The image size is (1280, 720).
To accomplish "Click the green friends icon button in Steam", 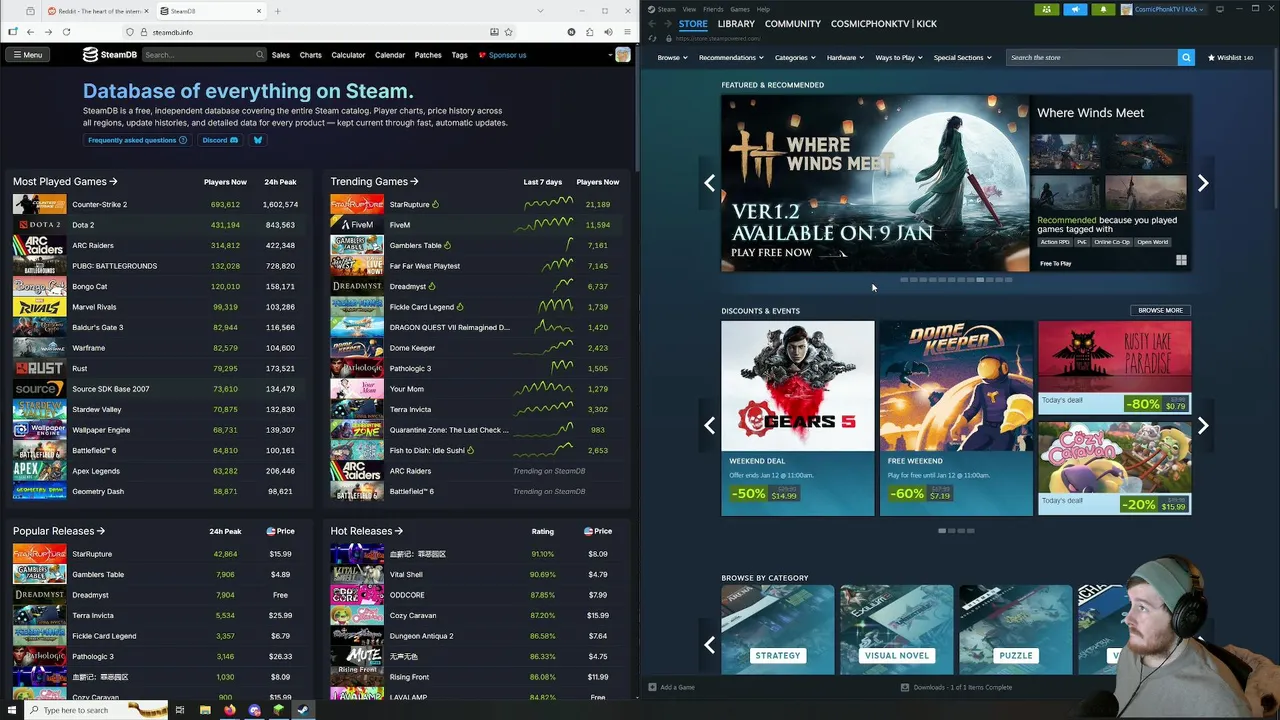I will point(1047,9).
